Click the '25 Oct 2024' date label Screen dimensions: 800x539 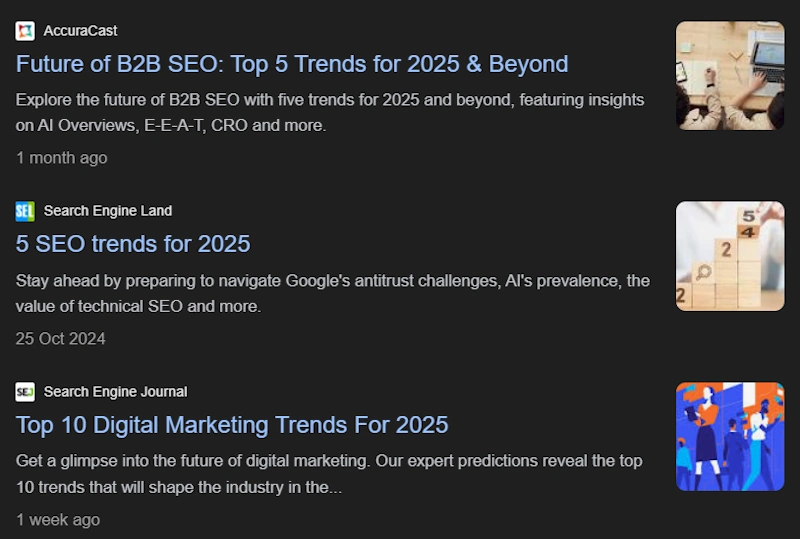60,339
